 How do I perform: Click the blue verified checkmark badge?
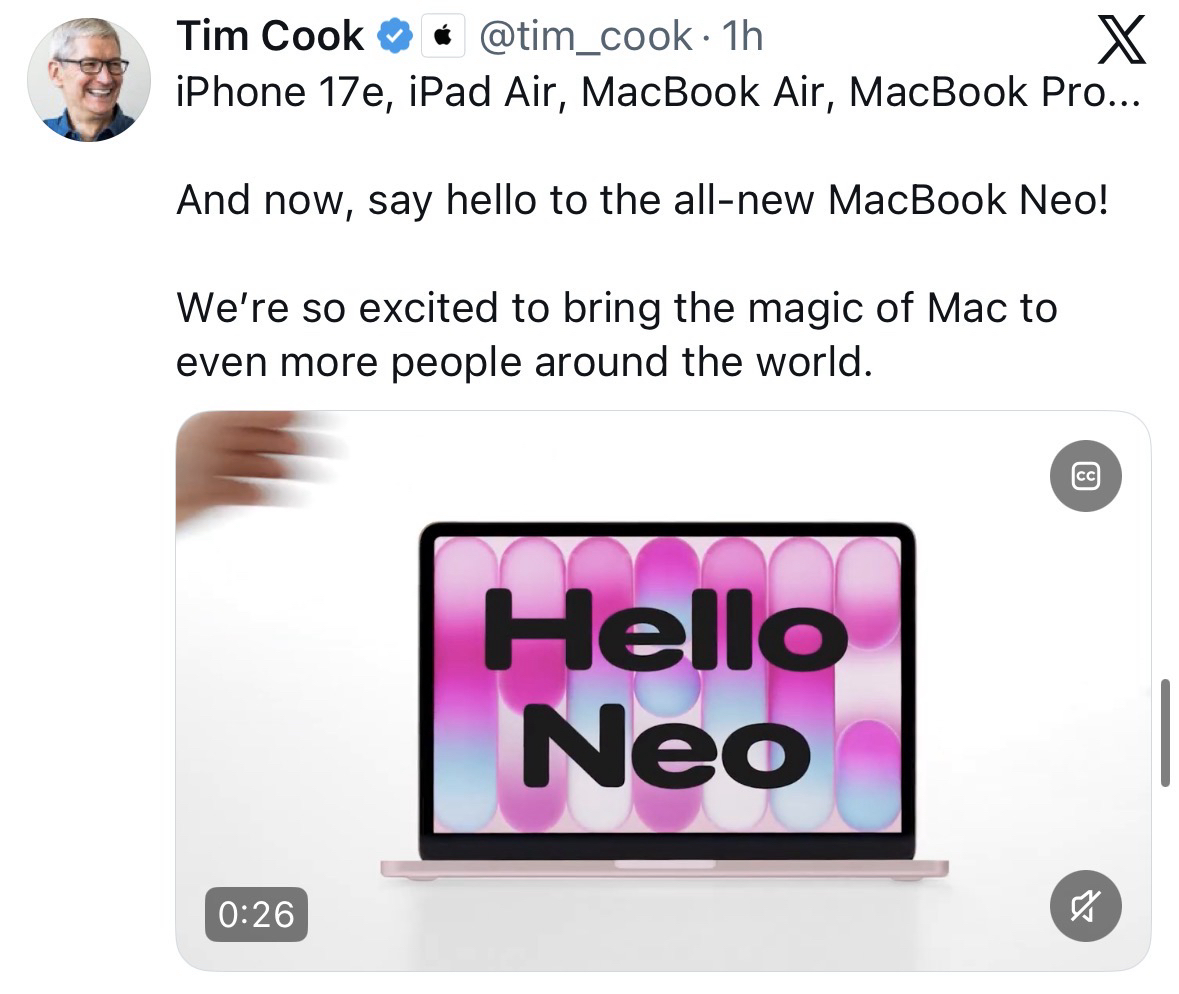pyautogui.click(x=395, y=36)
